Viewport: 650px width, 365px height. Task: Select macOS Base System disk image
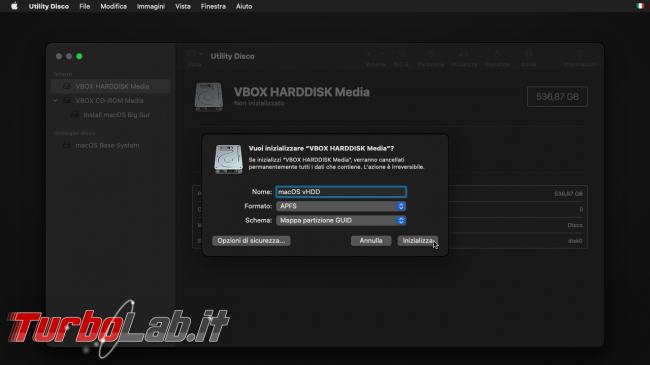tap(107, 145)
